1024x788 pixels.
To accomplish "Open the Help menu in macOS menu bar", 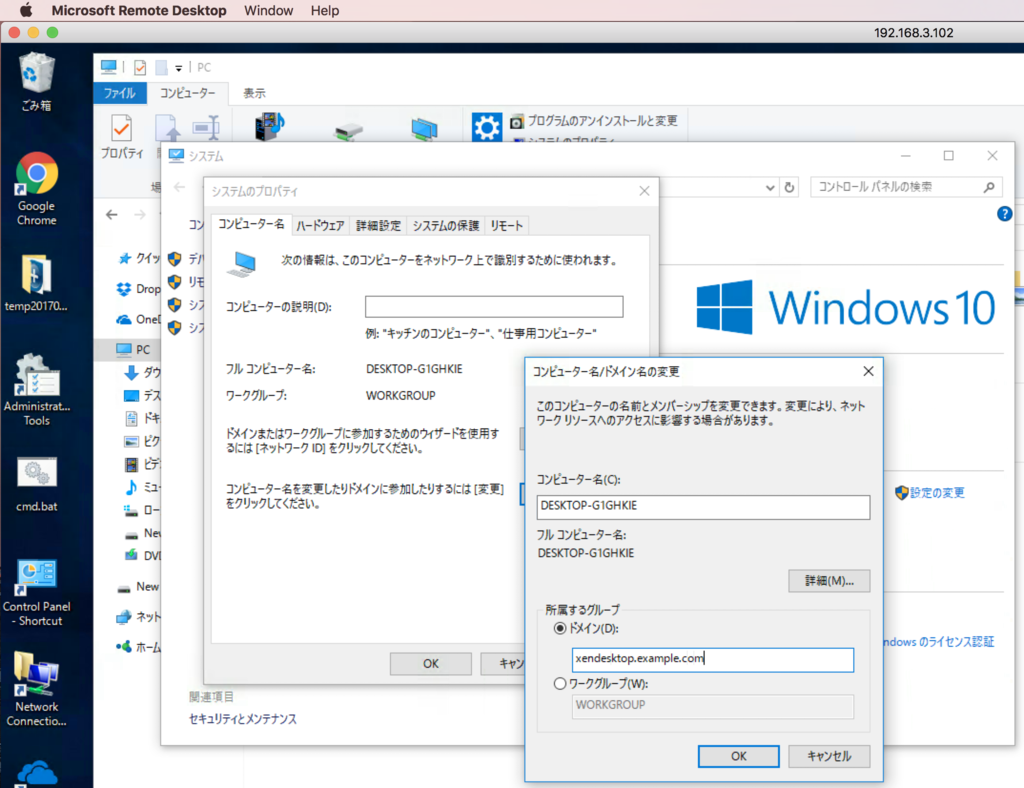I will point(325,10).
